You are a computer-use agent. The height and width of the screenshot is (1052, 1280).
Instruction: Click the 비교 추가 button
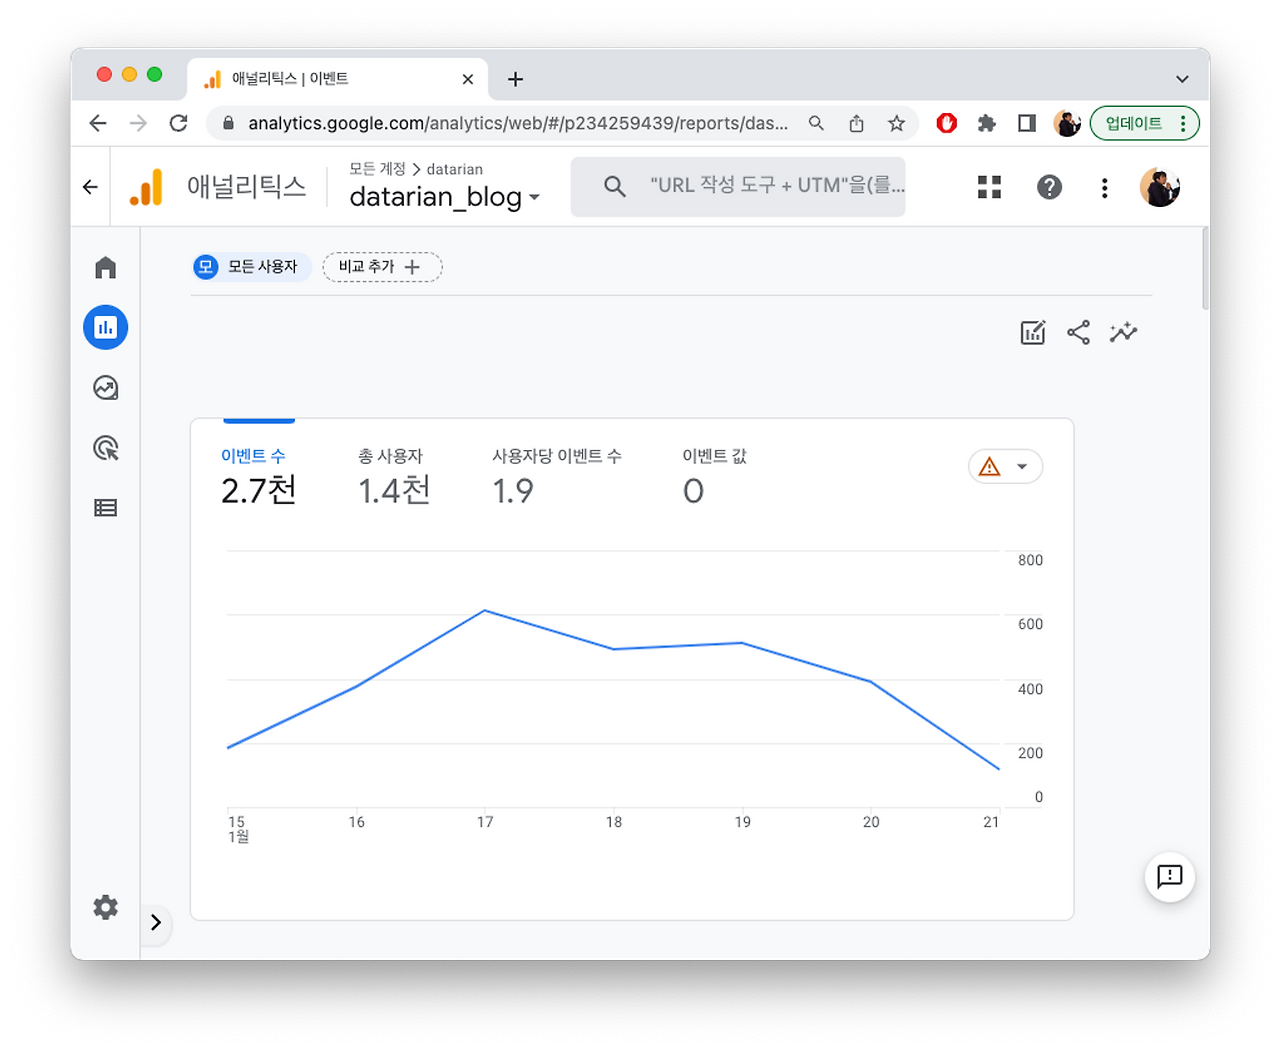tap(382, 267)
